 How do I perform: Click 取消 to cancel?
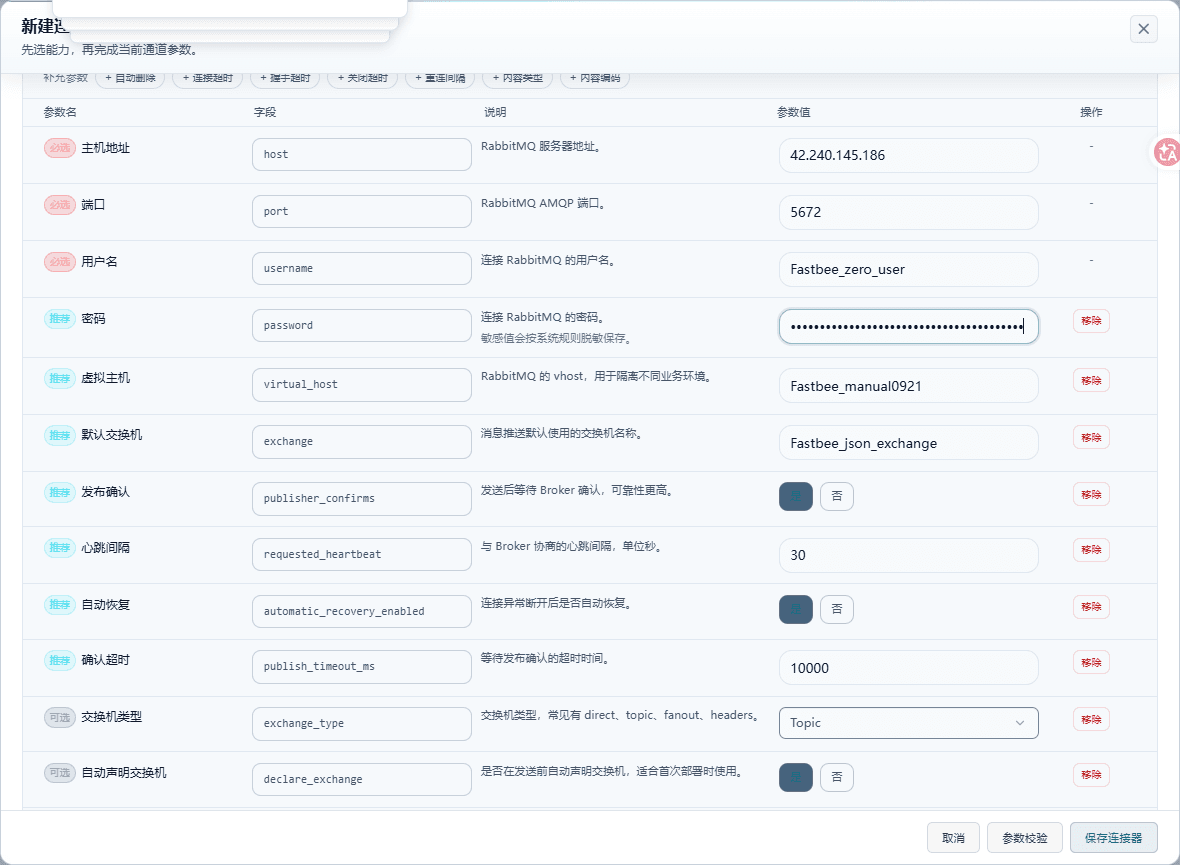click(953, 838)
